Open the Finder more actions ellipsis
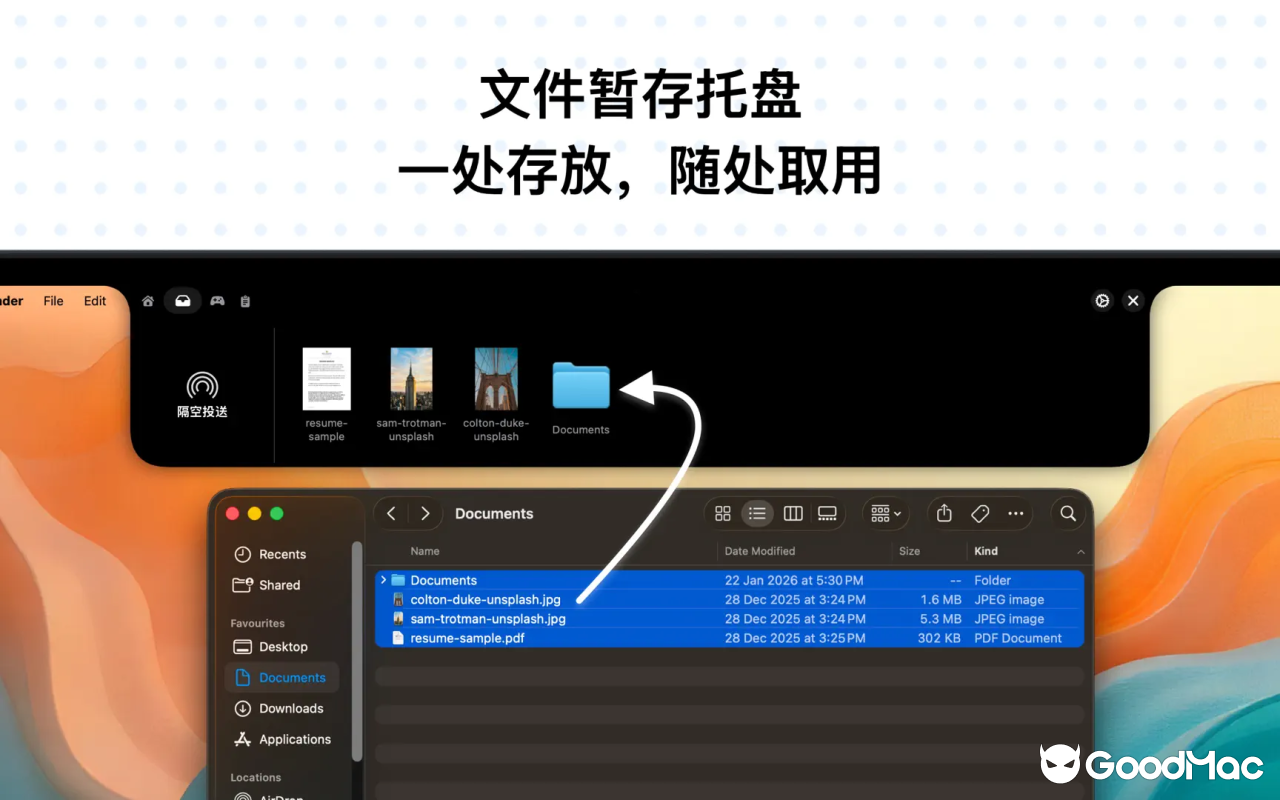 tap(1016, 513)
